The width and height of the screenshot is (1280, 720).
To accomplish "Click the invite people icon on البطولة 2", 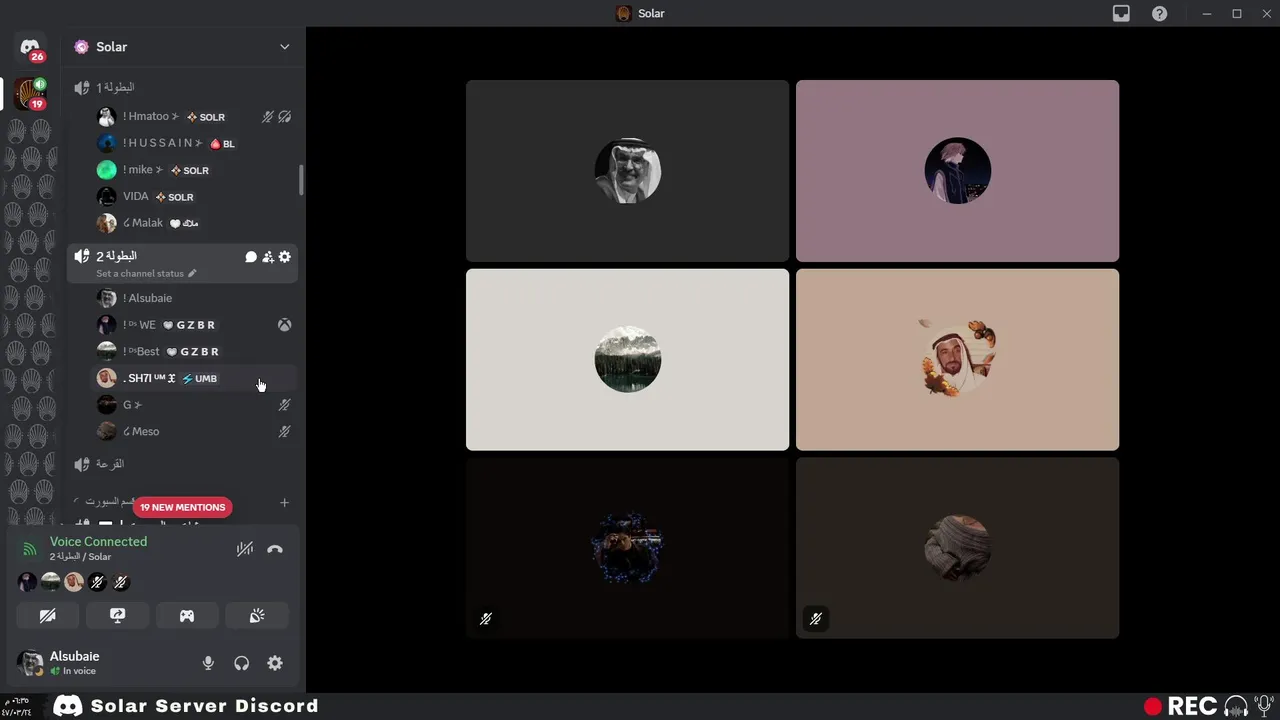I will click(268, 257).
